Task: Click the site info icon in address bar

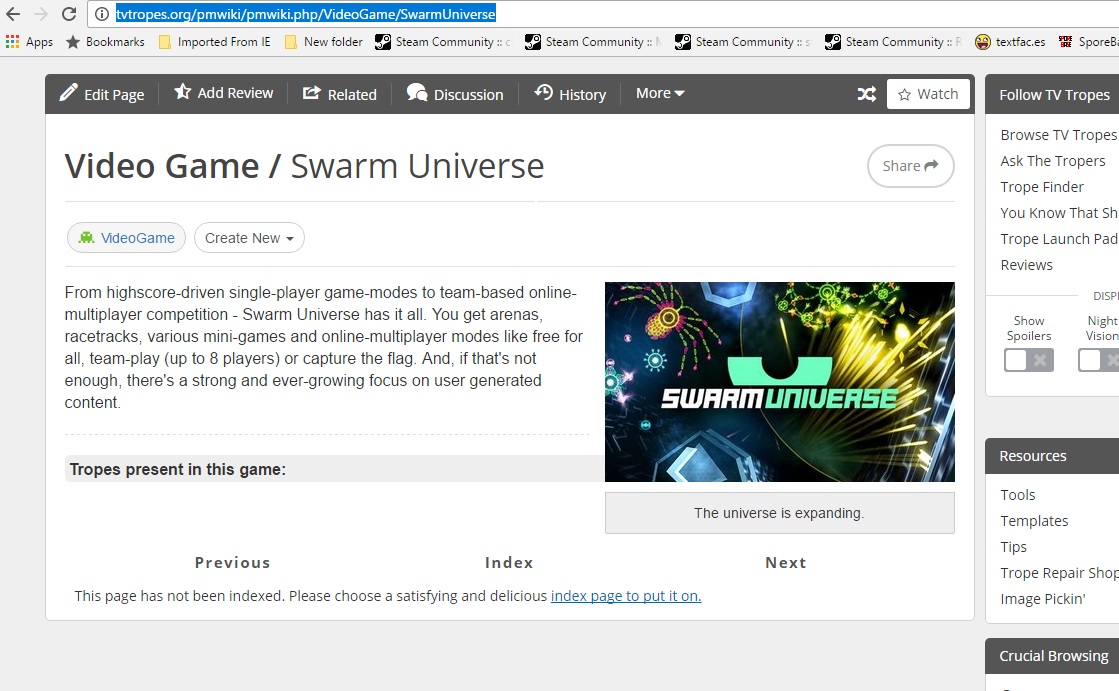Action: [102, 14]
